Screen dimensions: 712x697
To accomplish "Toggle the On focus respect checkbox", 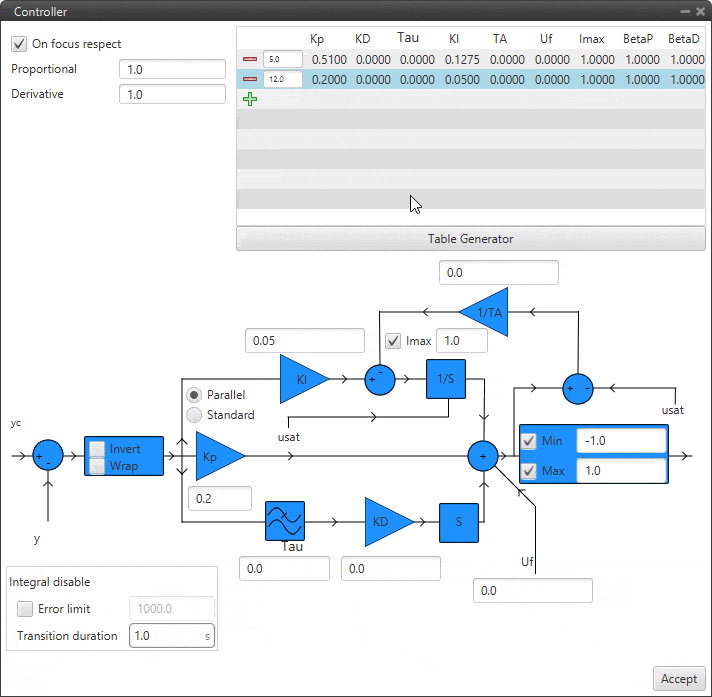I will [x=19, y=44].
